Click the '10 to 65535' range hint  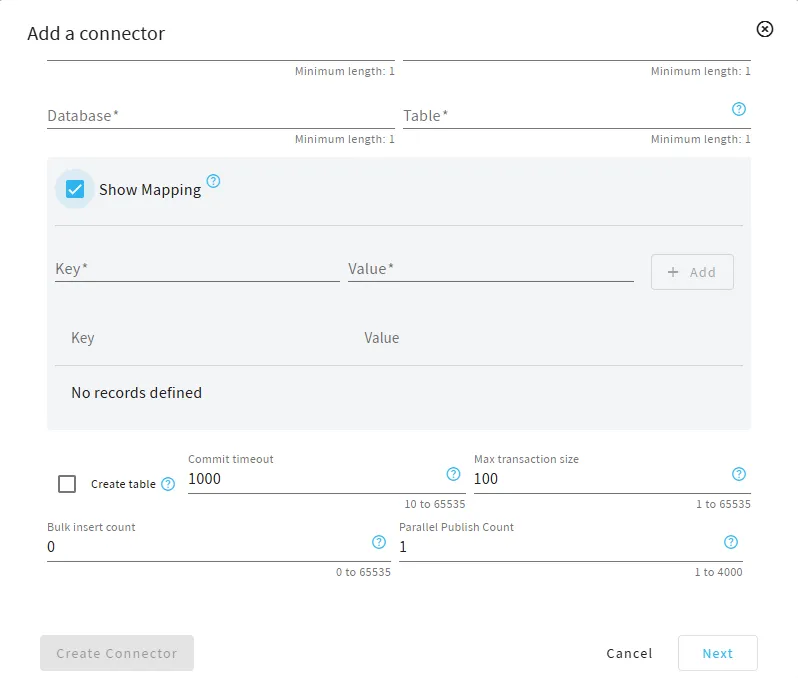pyautogui.click(x=435, y=504)
